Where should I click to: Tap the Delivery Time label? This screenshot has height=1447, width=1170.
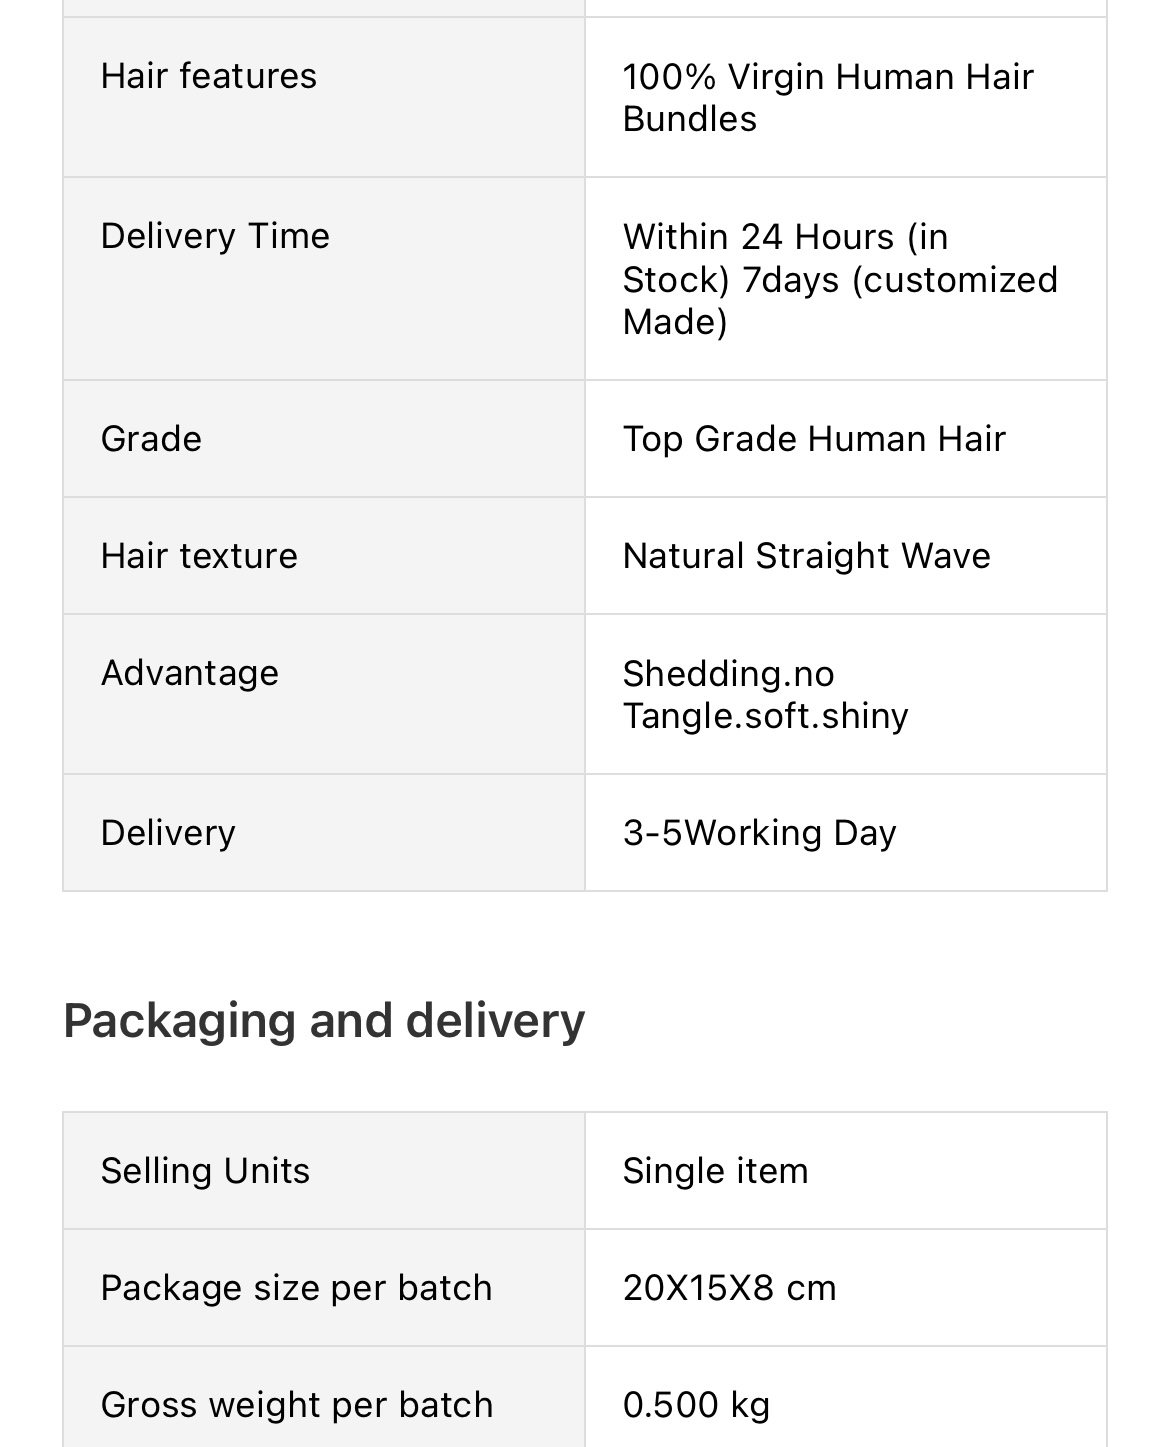coord(215,236)
